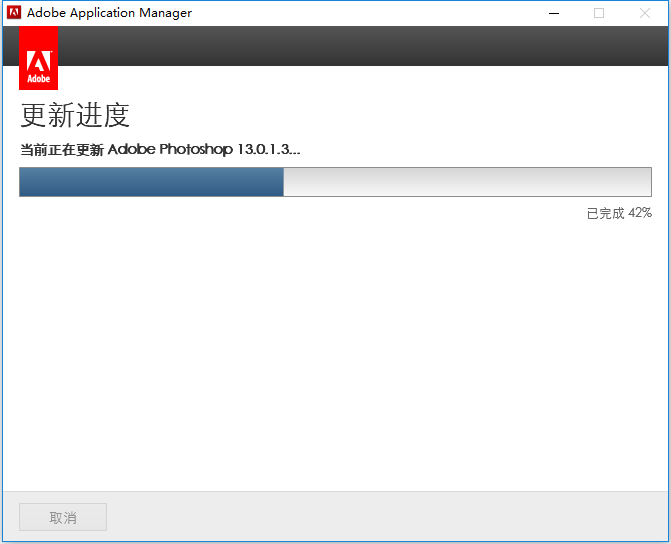Click the blank white content area below the progress bar
The height and width of the screenshot is (544, 671).
click(336, 355)
